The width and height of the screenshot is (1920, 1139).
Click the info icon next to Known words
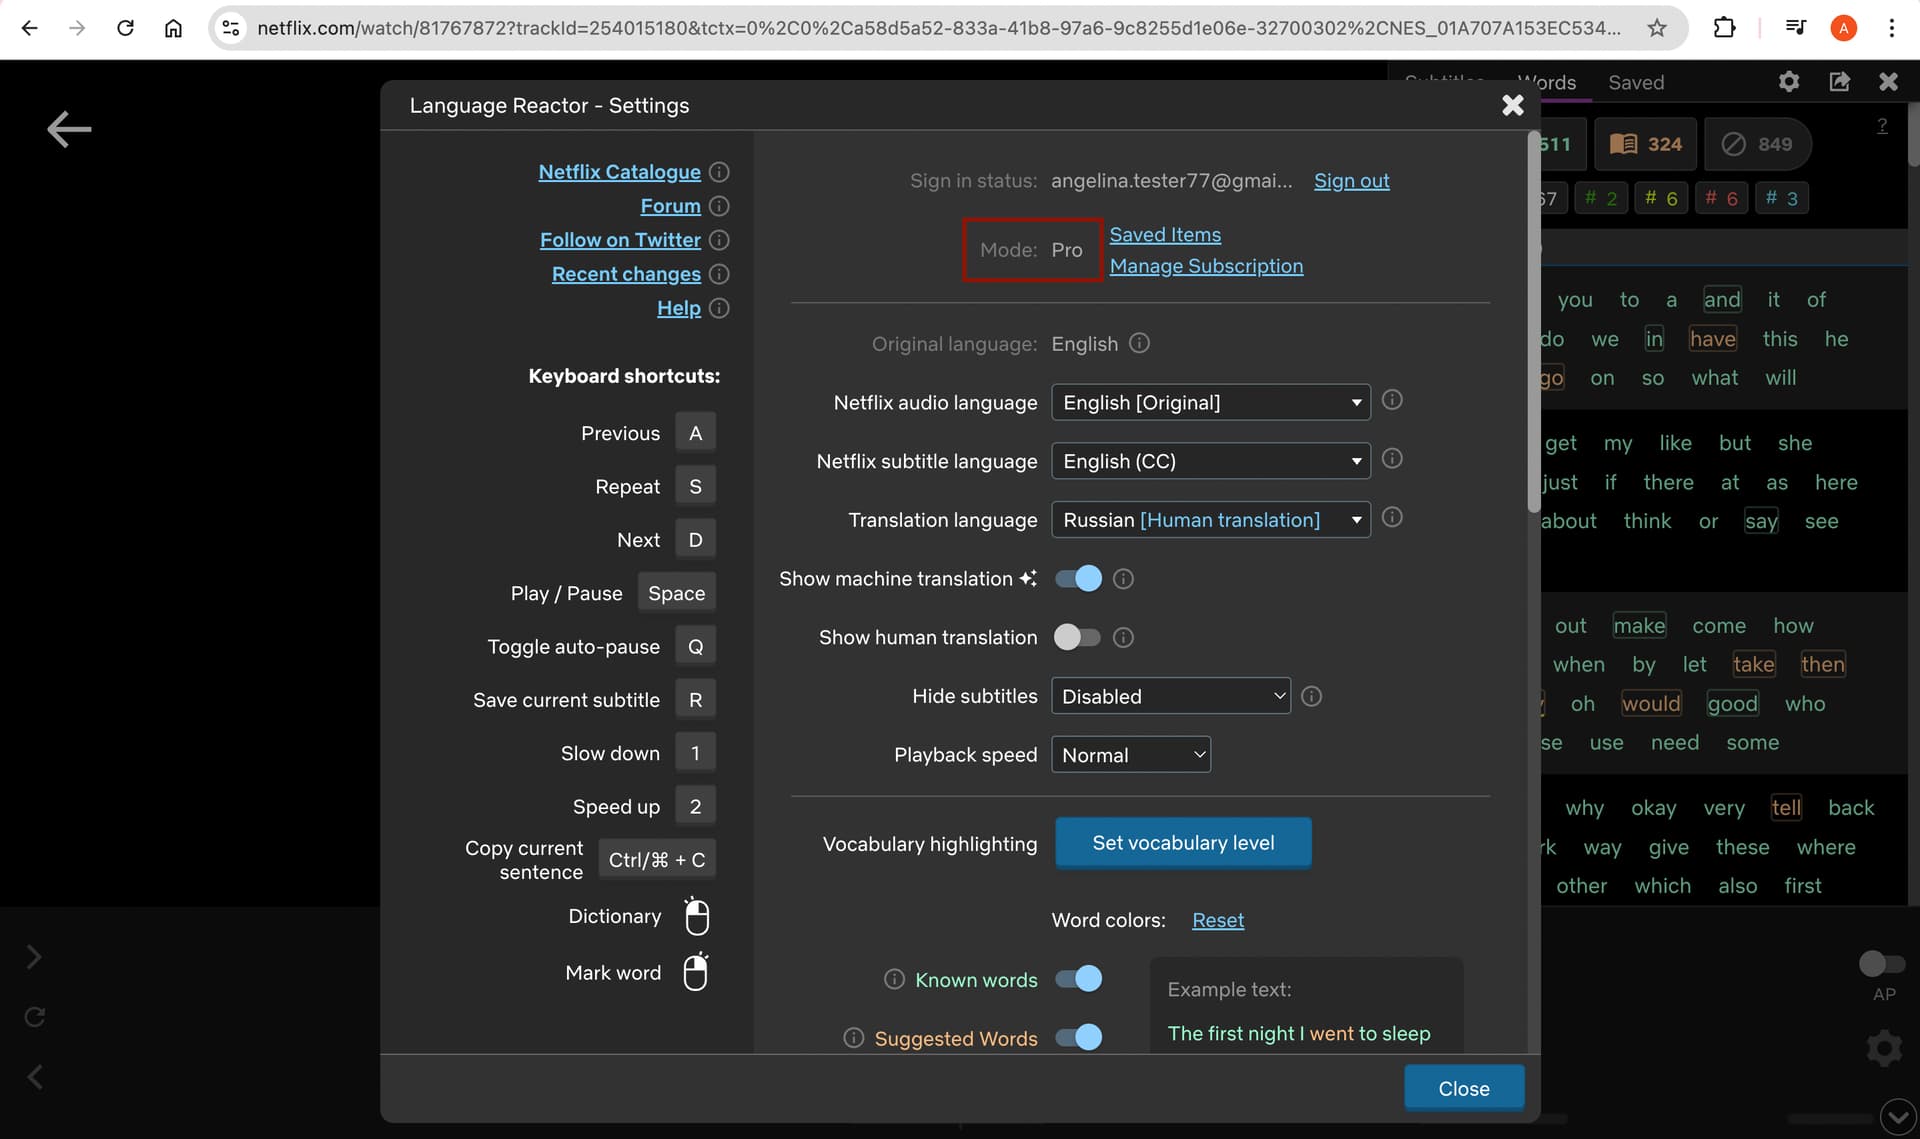coord(894,980)
